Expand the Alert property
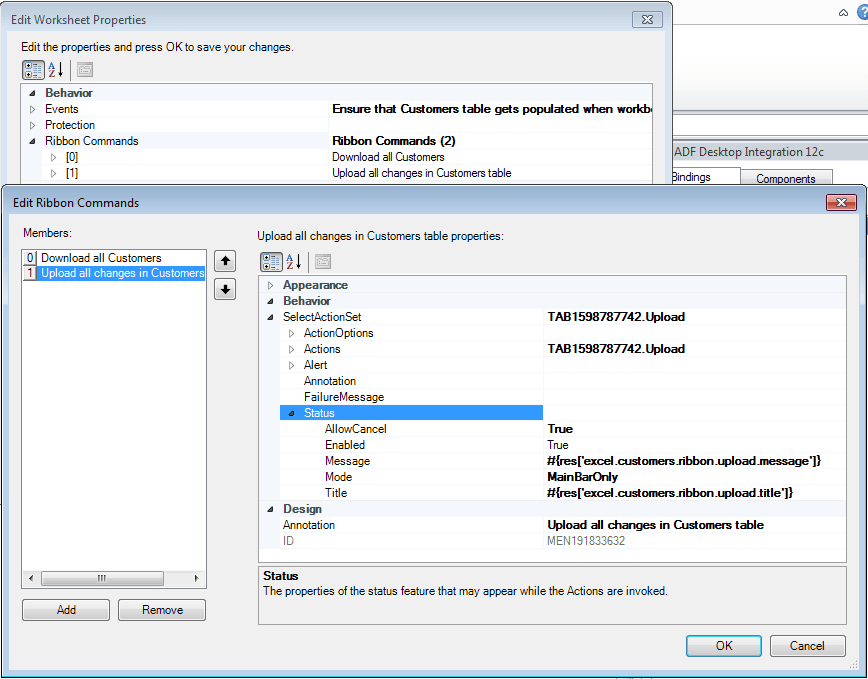This screenshot has height=679, width=868. 292,366
